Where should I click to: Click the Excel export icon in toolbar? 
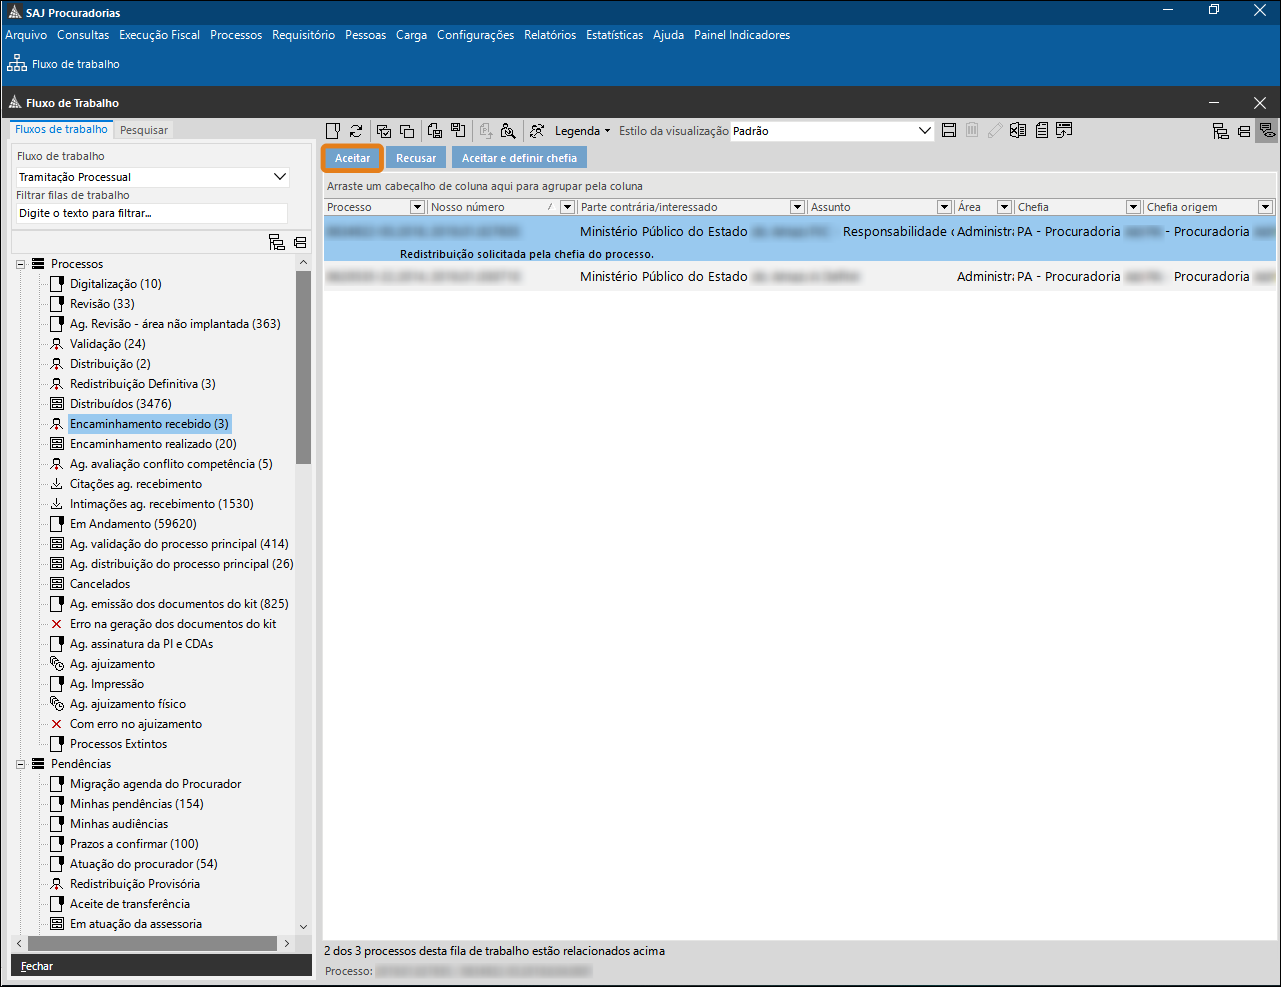(x=1018, y=131)
